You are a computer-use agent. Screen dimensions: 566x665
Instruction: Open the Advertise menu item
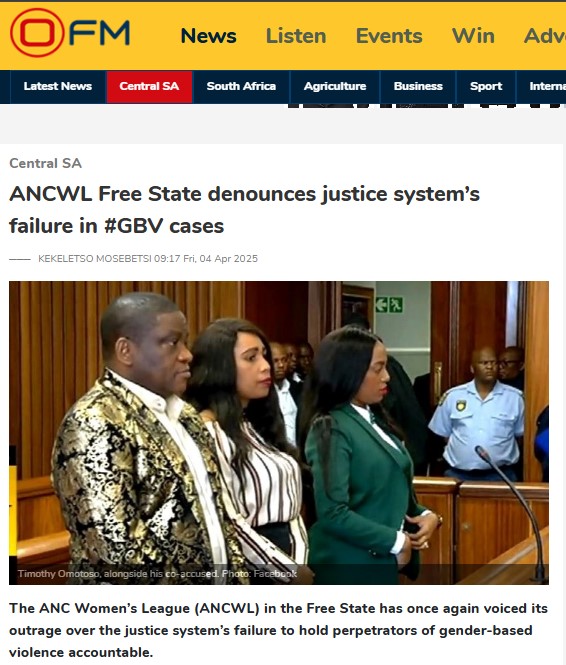[545, 36]
